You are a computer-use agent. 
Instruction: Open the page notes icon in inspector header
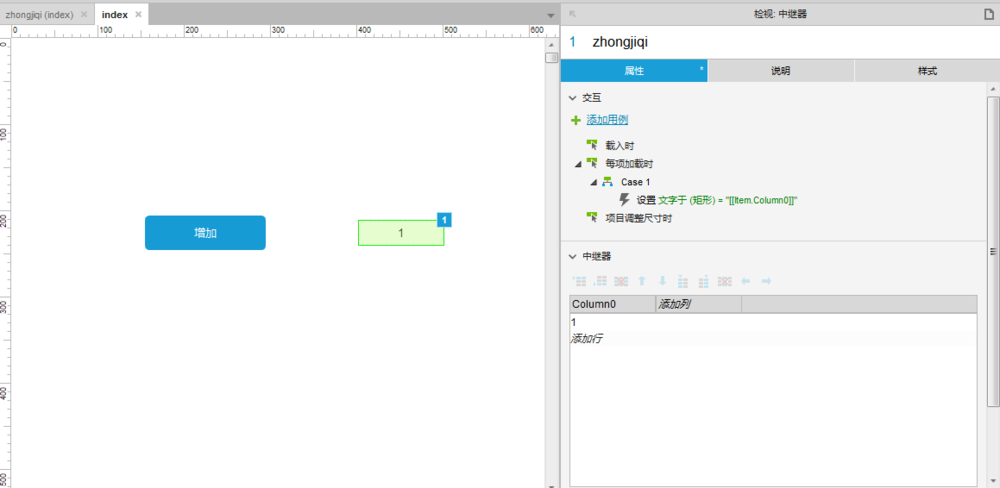[x=989, y=13]
